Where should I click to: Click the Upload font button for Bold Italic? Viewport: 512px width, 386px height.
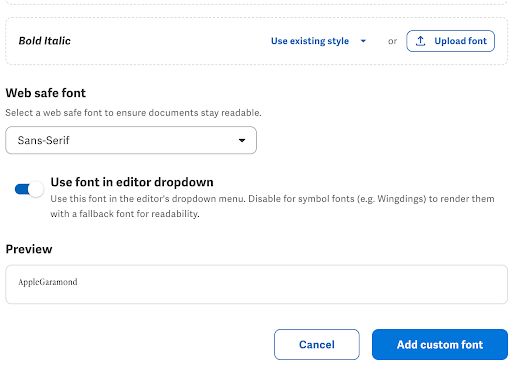click(x=450, y=41)
